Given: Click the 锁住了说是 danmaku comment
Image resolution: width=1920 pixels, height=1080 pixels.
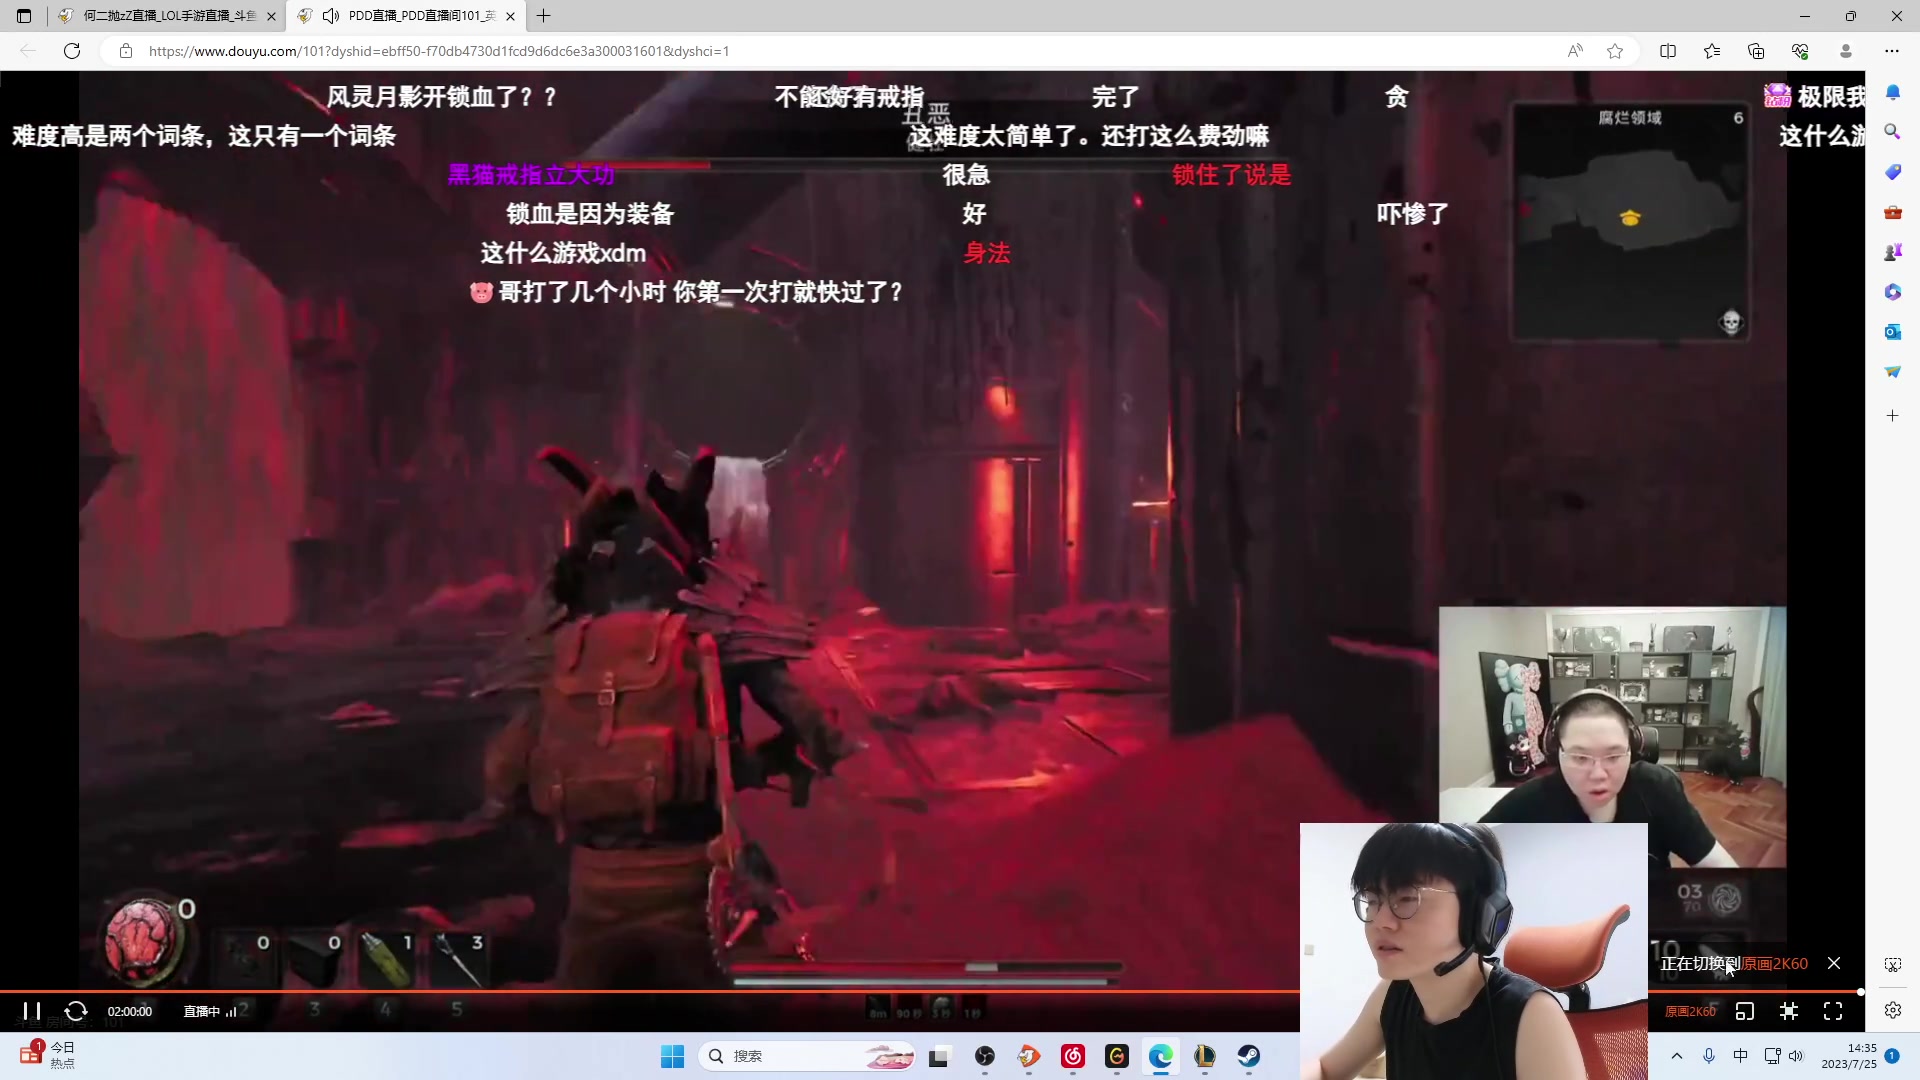Looking at the screenshot, I should 1231,175.
